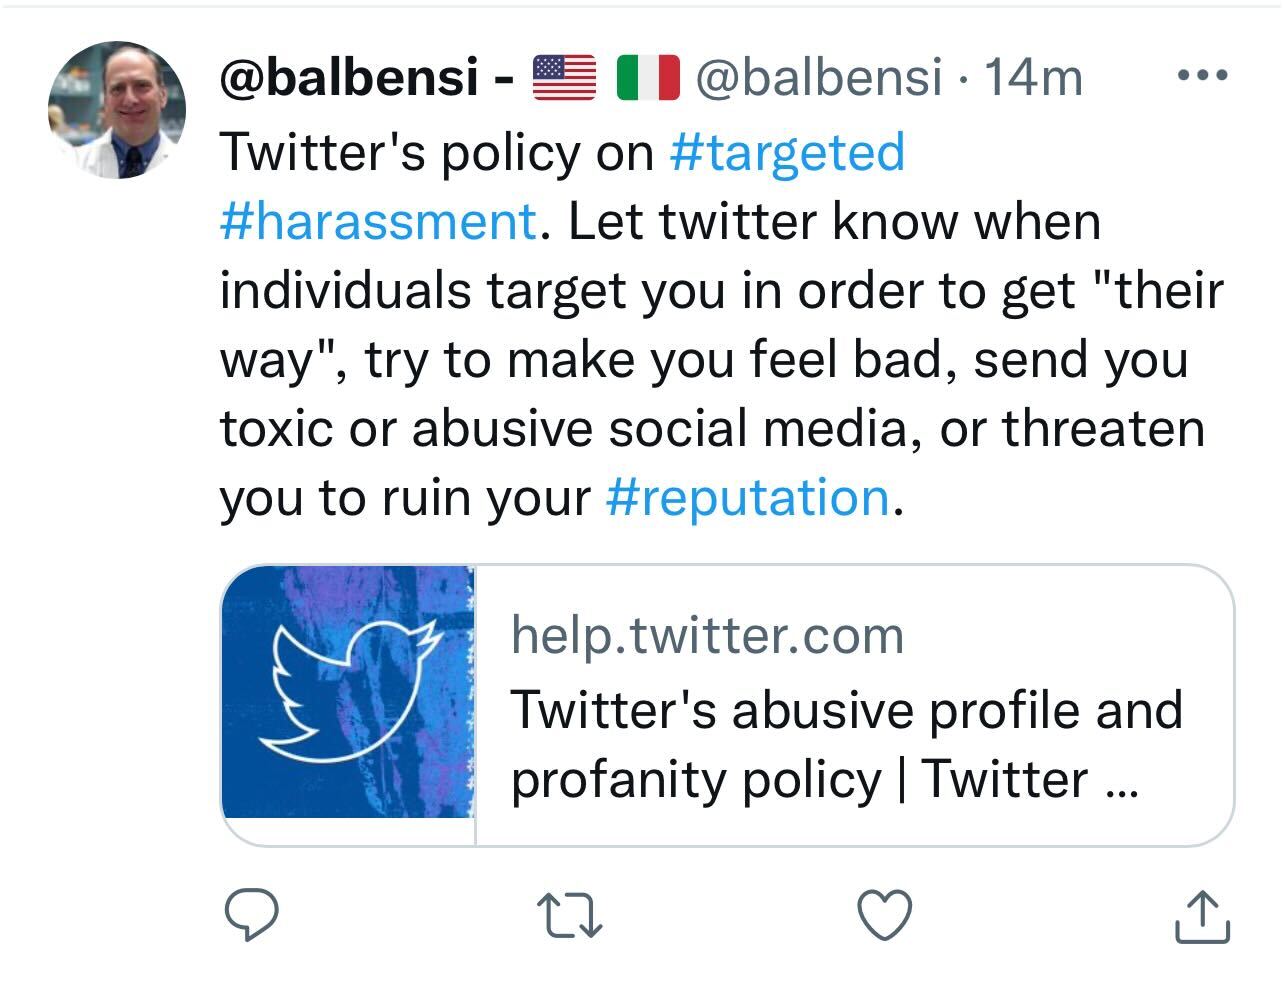The image size is (1284, 982).
Task: Open "Twitter's abusive profile and profanity policy" title
Action: 846,744
